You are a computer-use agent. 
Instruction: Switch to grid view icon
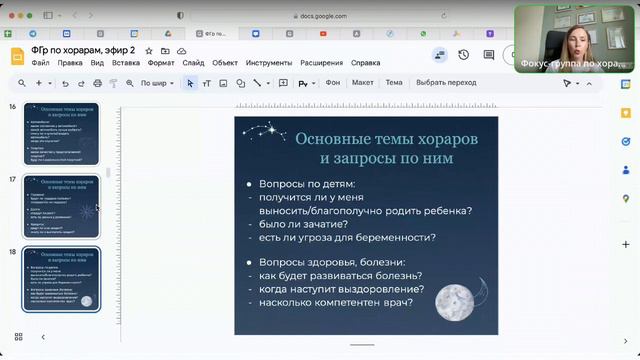tap(19, 337)
